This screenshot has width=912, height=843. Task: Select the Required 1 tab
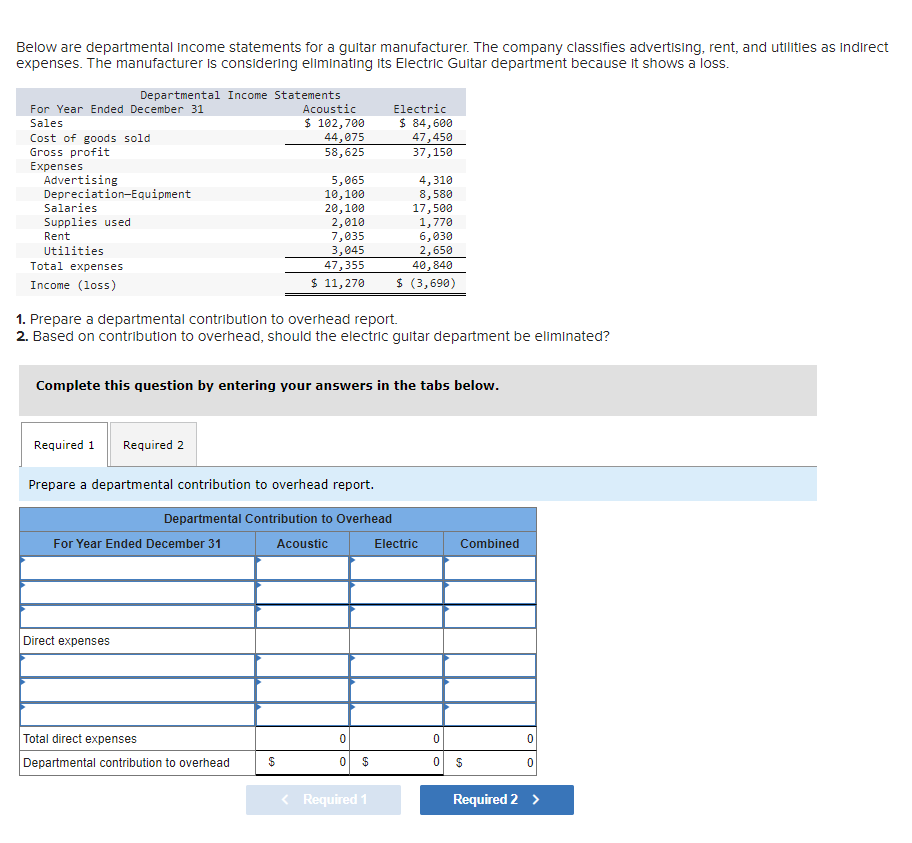click(63, 444)
